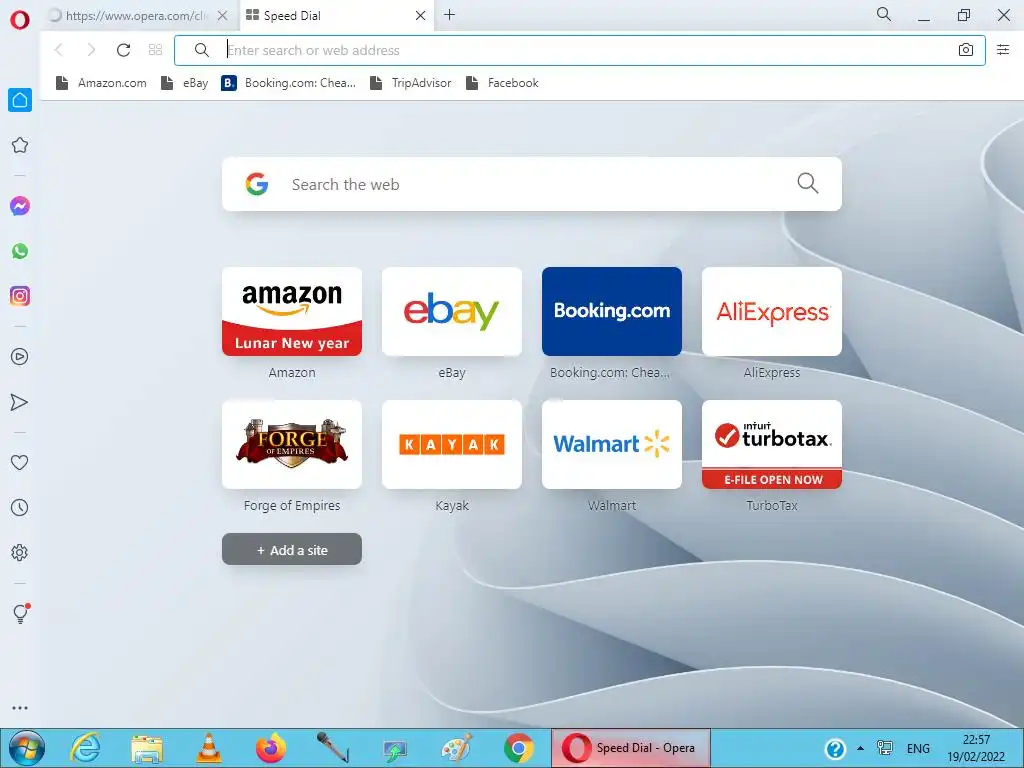Close the Speed Dial tab
The image size is (1024, 768).
point(421,16)
